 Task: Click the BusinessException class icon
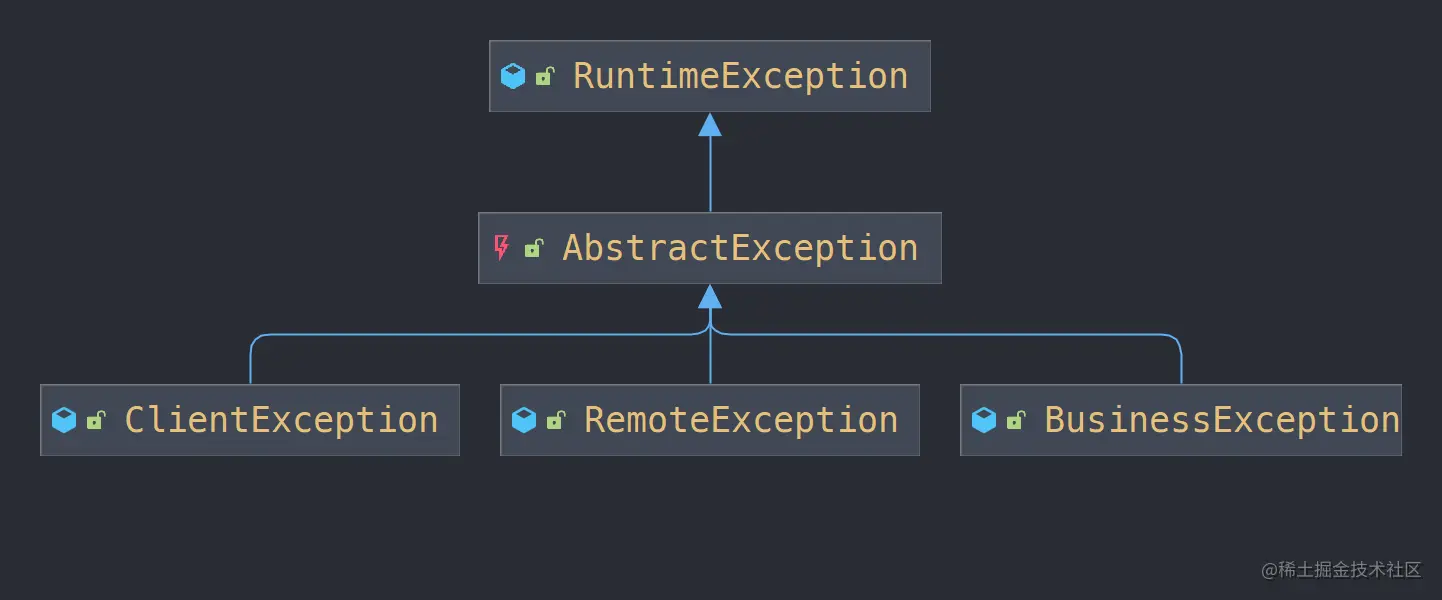[984, 420]
